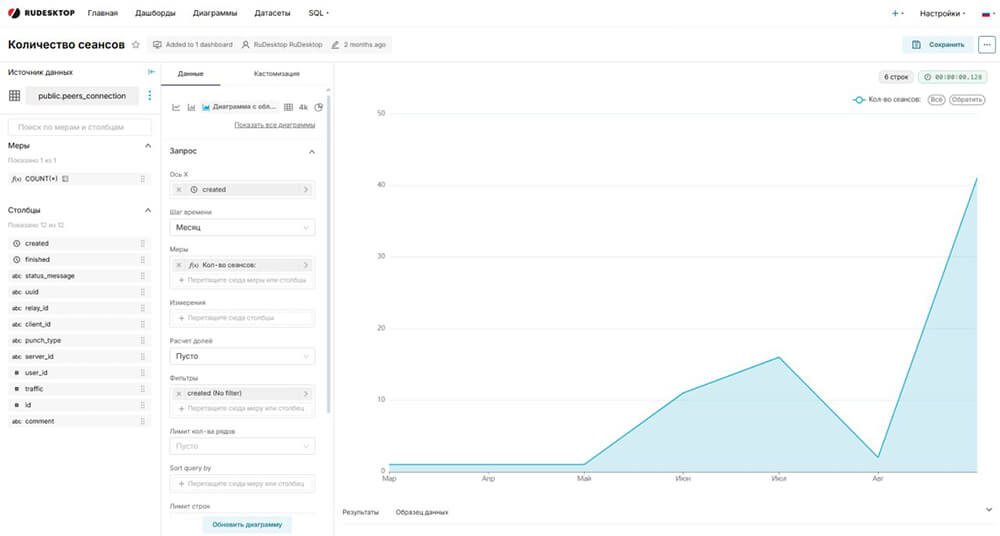The height and width of the screenshot is (536, 1000).
Task: Open the Дашборды menu item
Action: 155,13
